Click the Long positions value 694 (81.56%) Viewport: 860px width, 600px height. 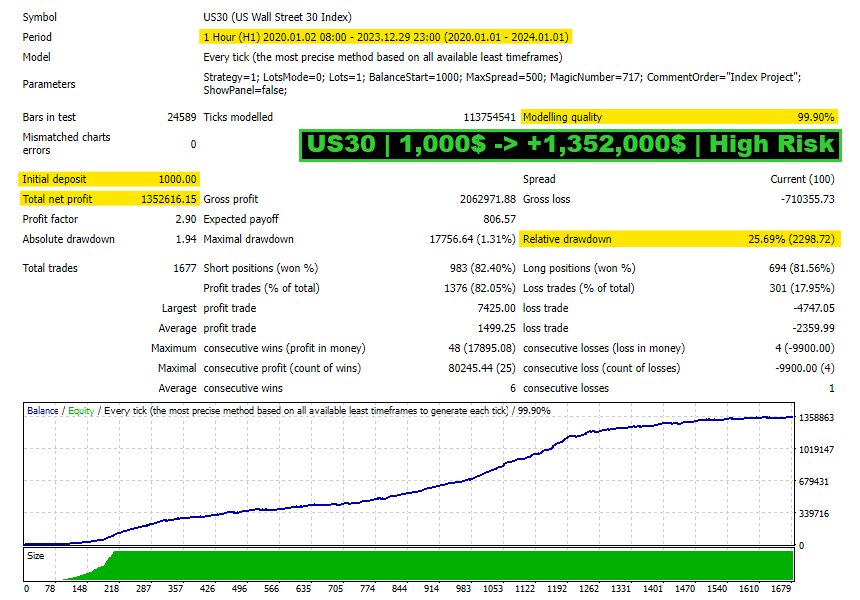click(x=801, y=268)
